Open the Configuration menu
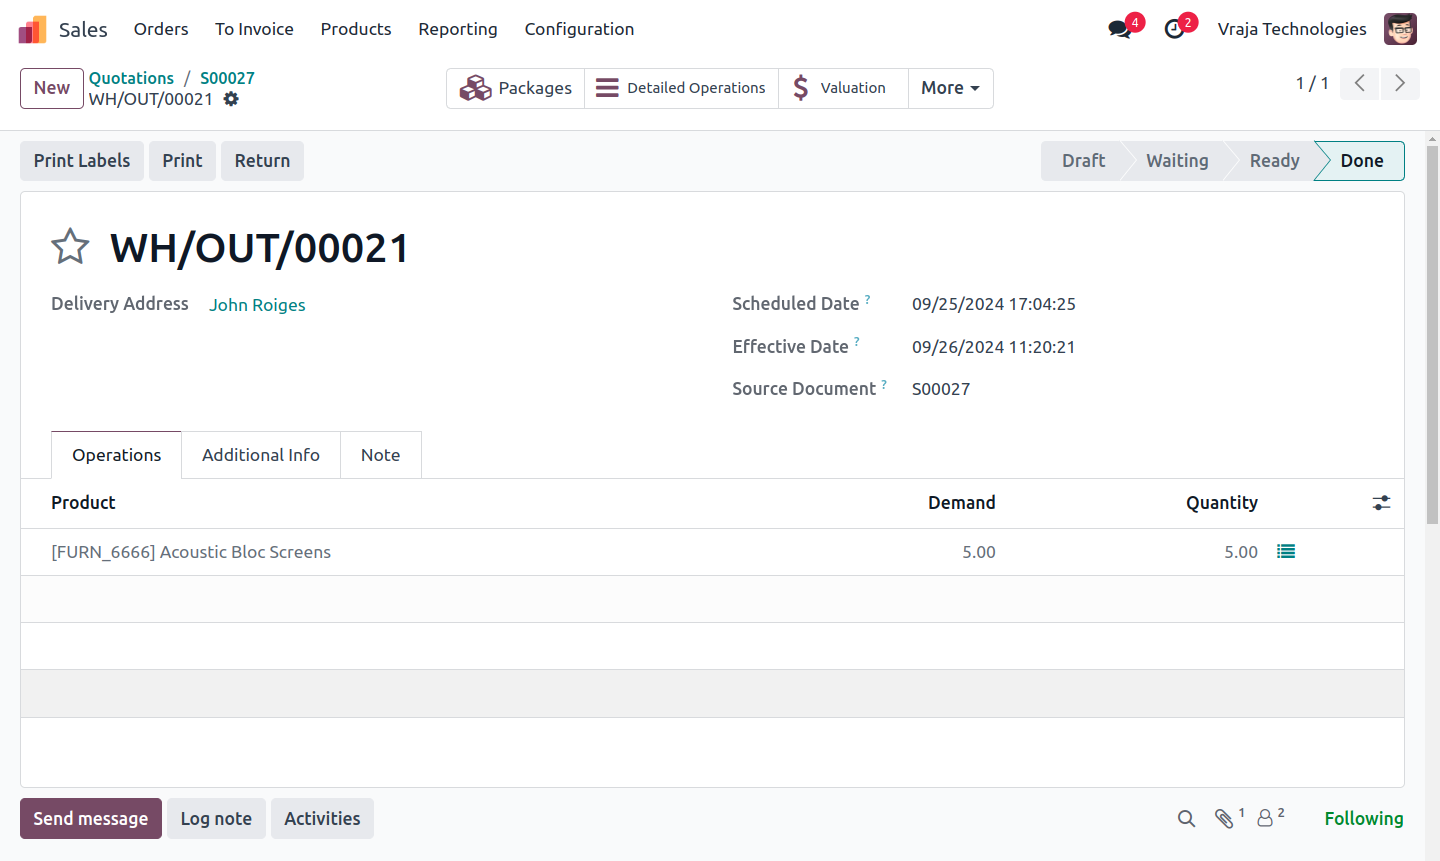The height and width of the screenshot is (861, 1440). [579, 29]
